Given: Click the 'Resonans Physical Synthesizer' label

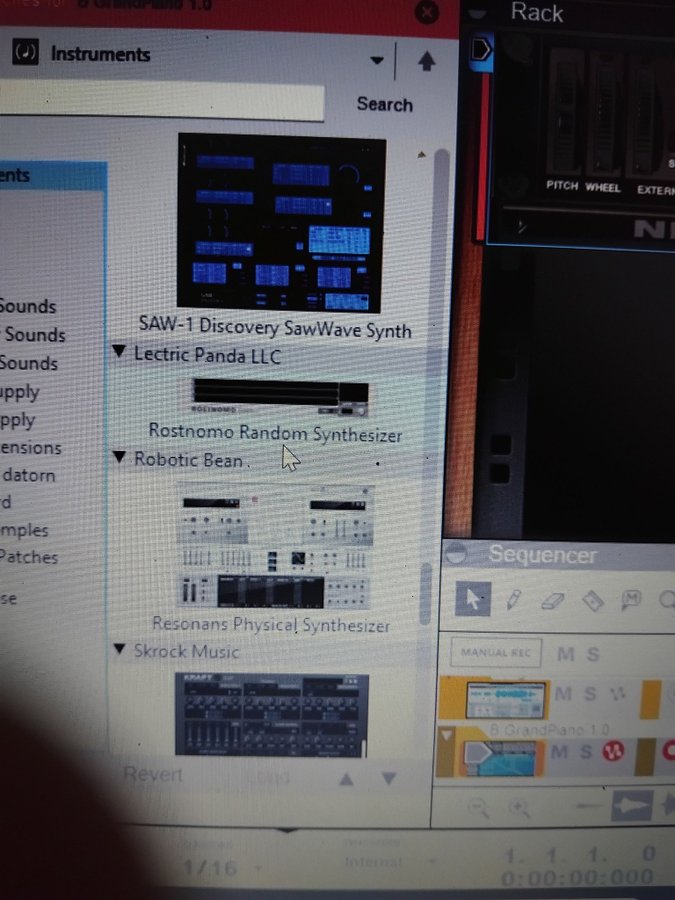Looking at the screenshot, I should click(271, 624).
